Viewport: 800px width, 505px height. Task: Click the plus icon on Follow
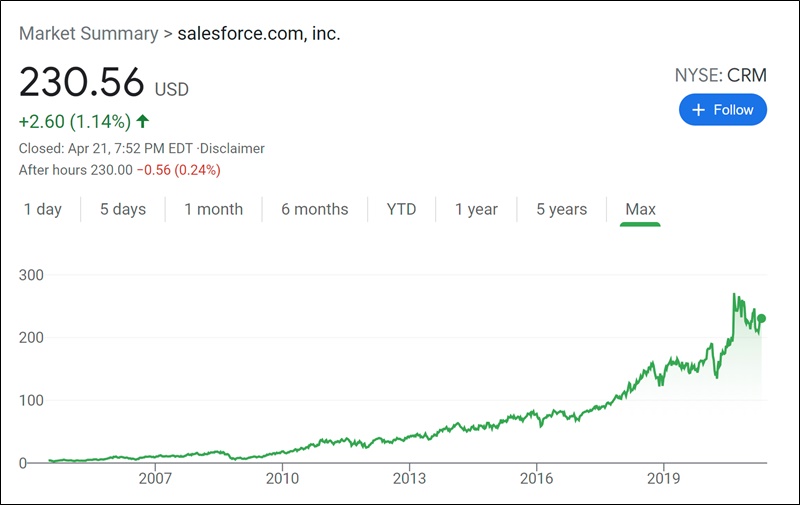698,110
